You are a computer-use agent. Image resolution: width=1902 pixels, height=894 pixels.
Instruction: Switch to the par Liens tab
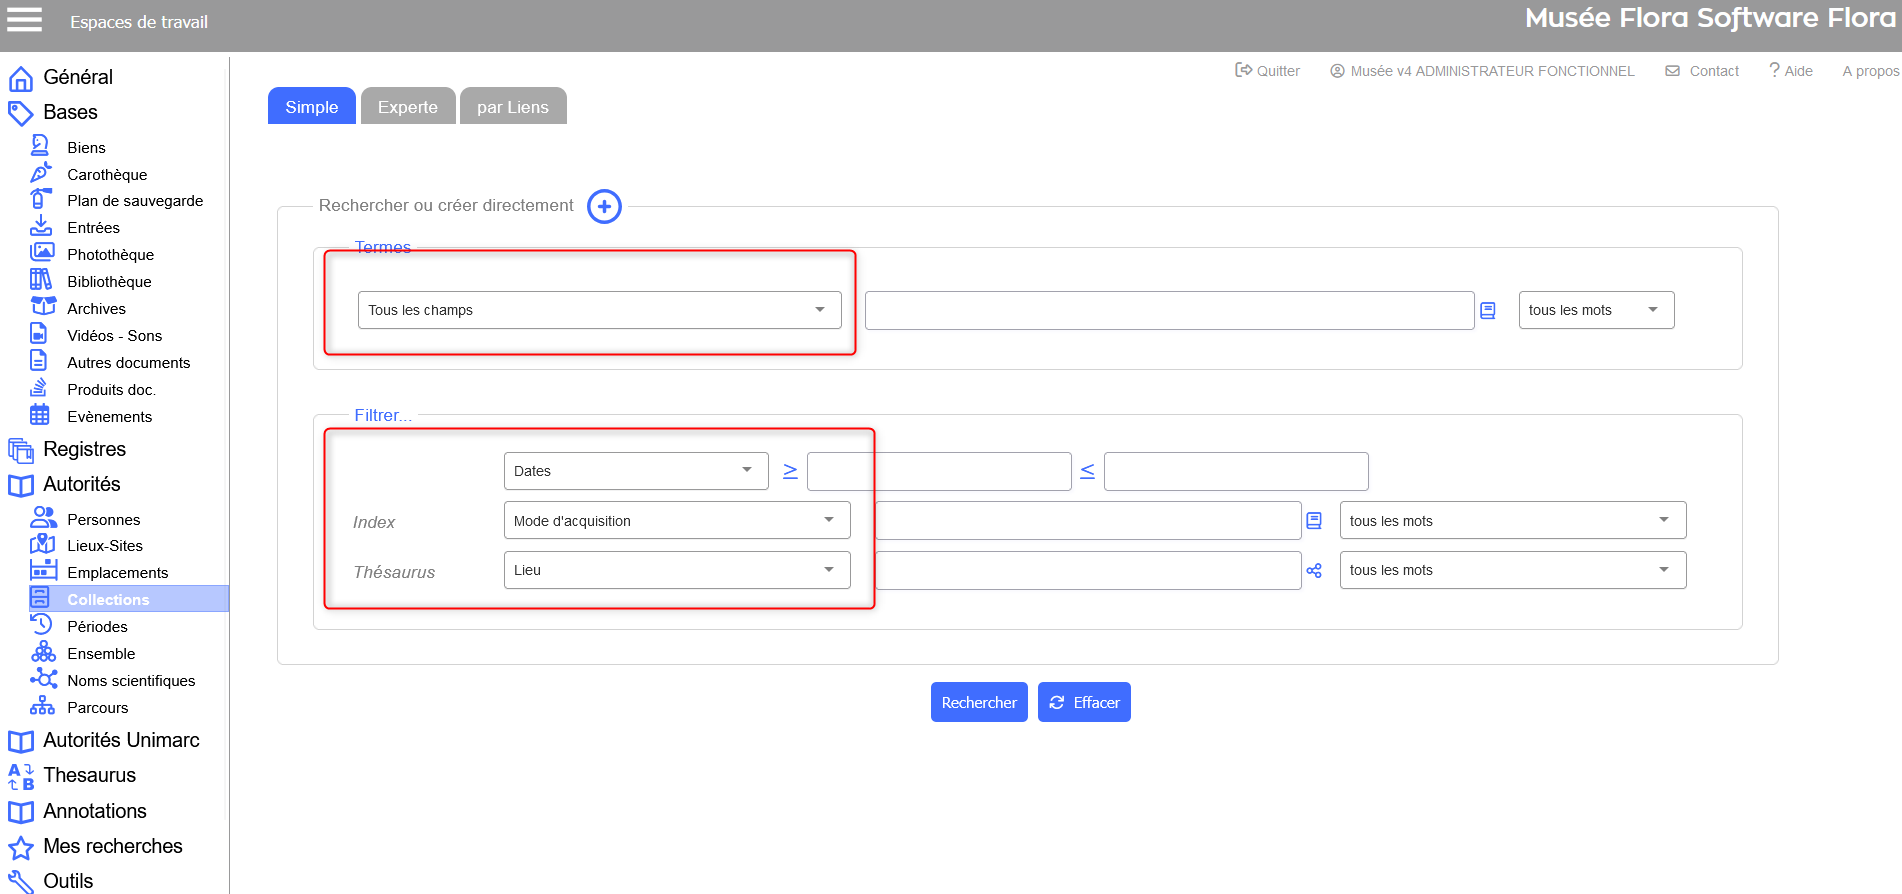512,107
